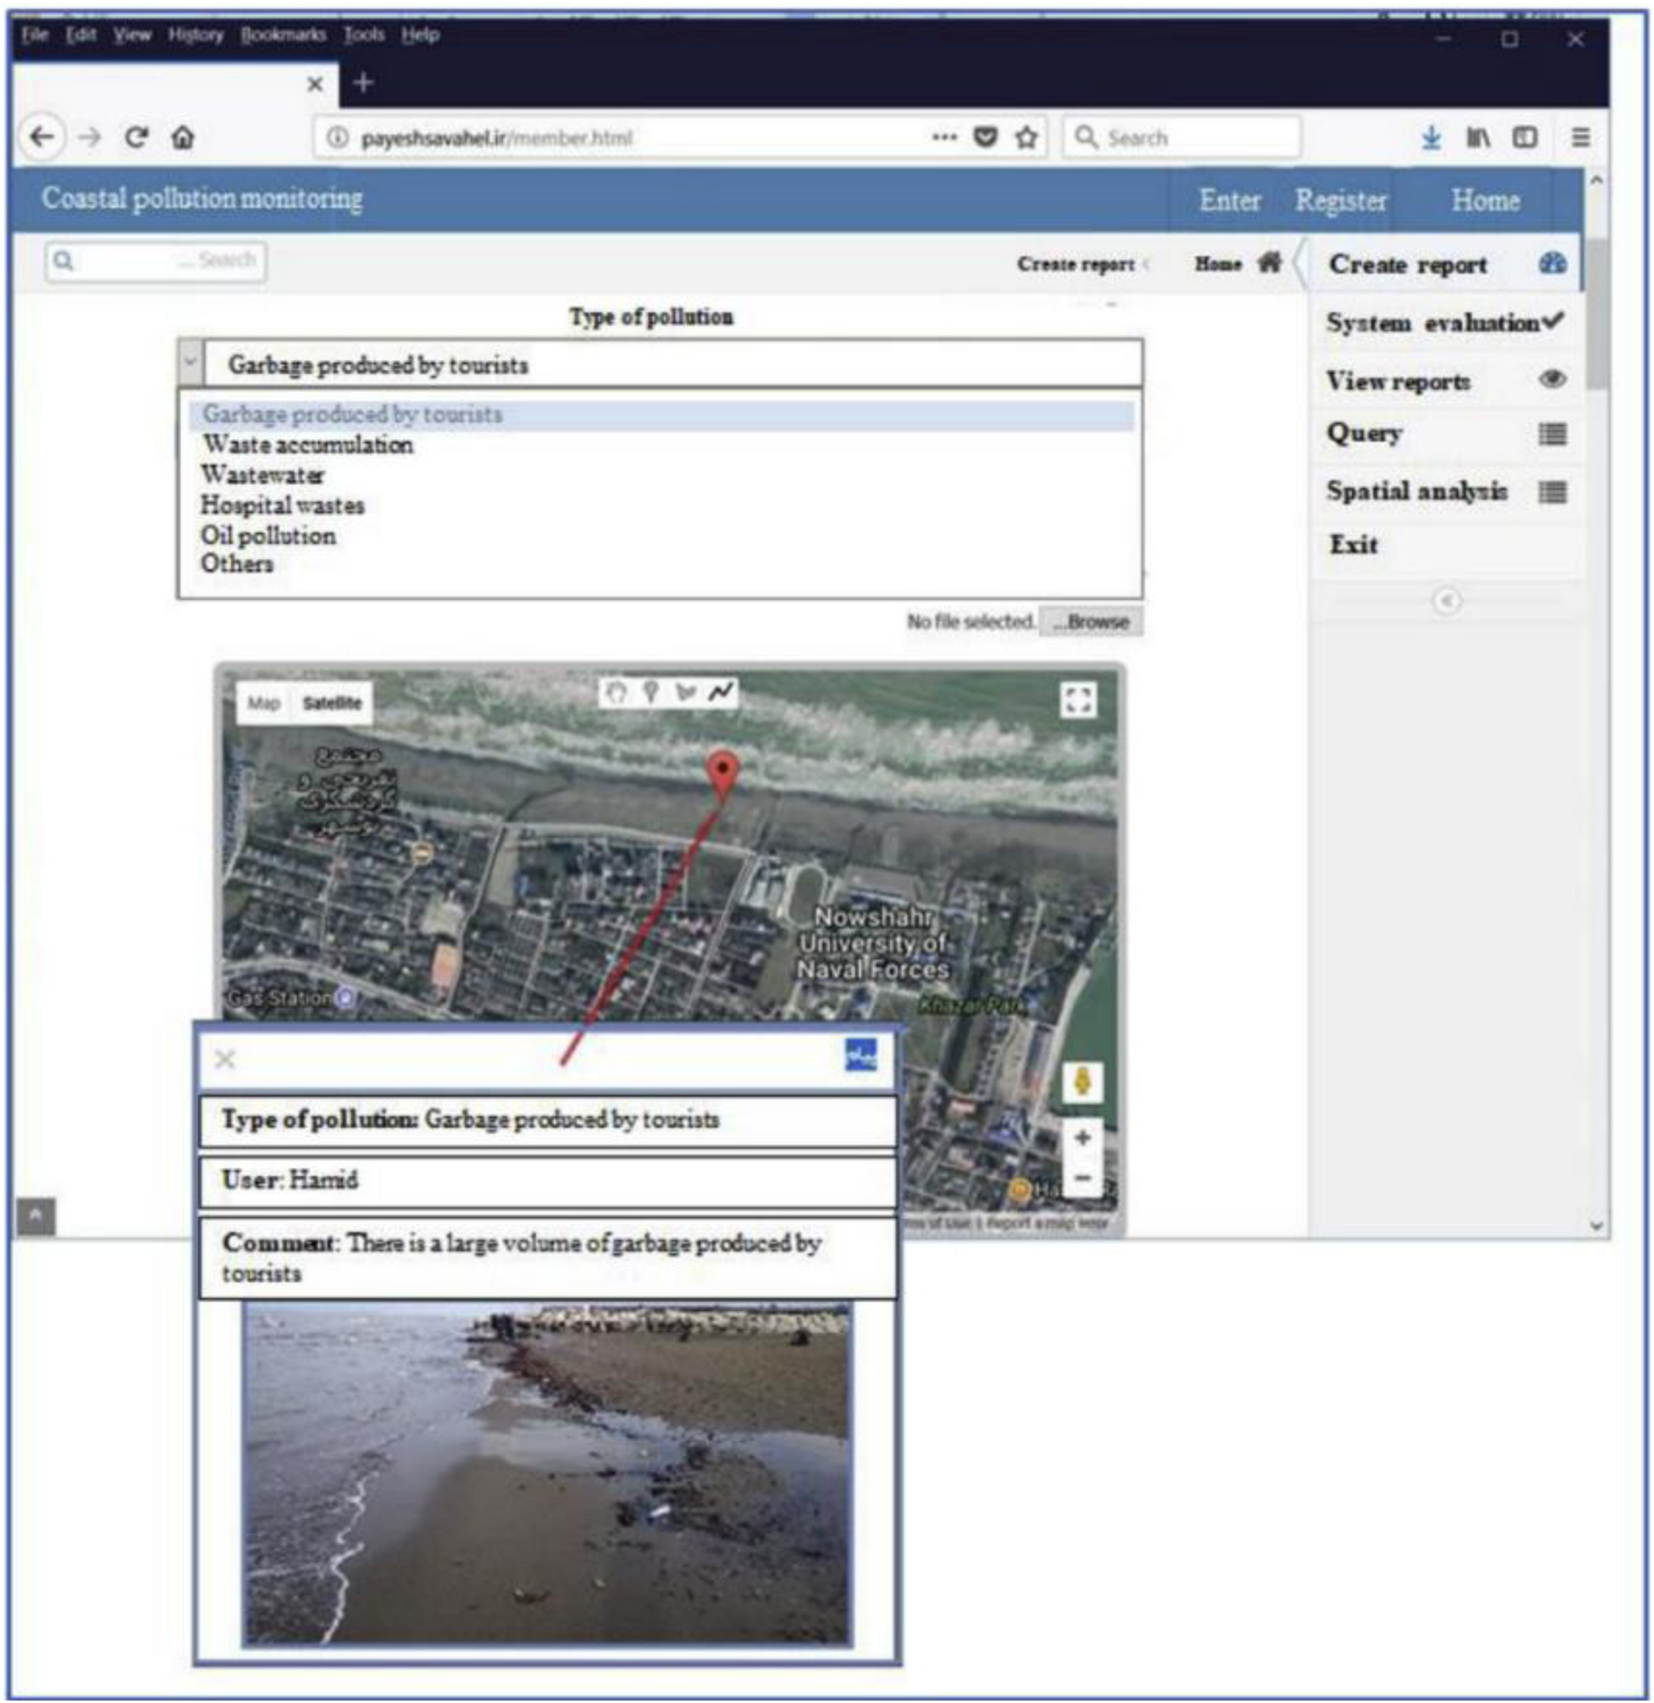Screen dimensions: 1654x1703
Task: Click the red location pin on map
Action: (x=722, y=773)
